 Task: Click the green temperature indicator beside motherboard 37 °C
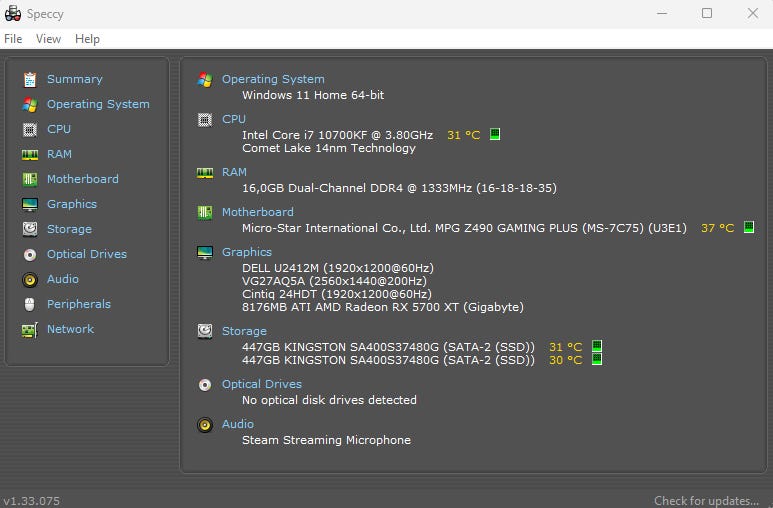749,227
